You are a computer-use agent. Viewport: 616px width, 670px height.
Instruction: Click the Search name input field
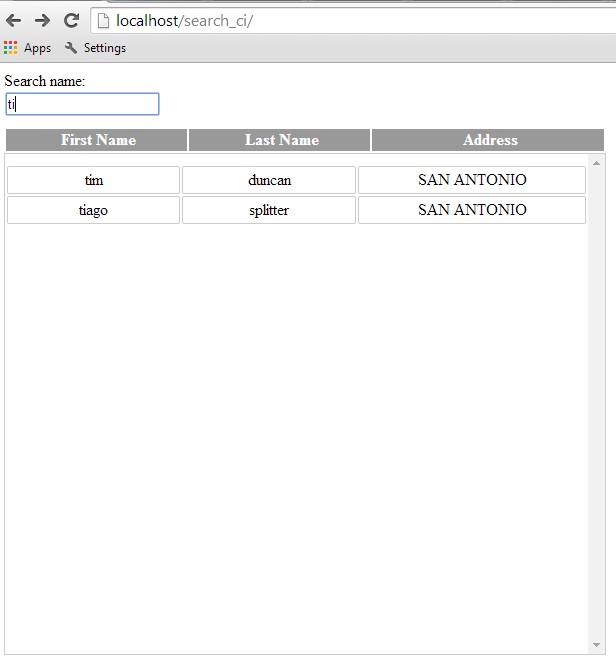click(x=82, y=104)
